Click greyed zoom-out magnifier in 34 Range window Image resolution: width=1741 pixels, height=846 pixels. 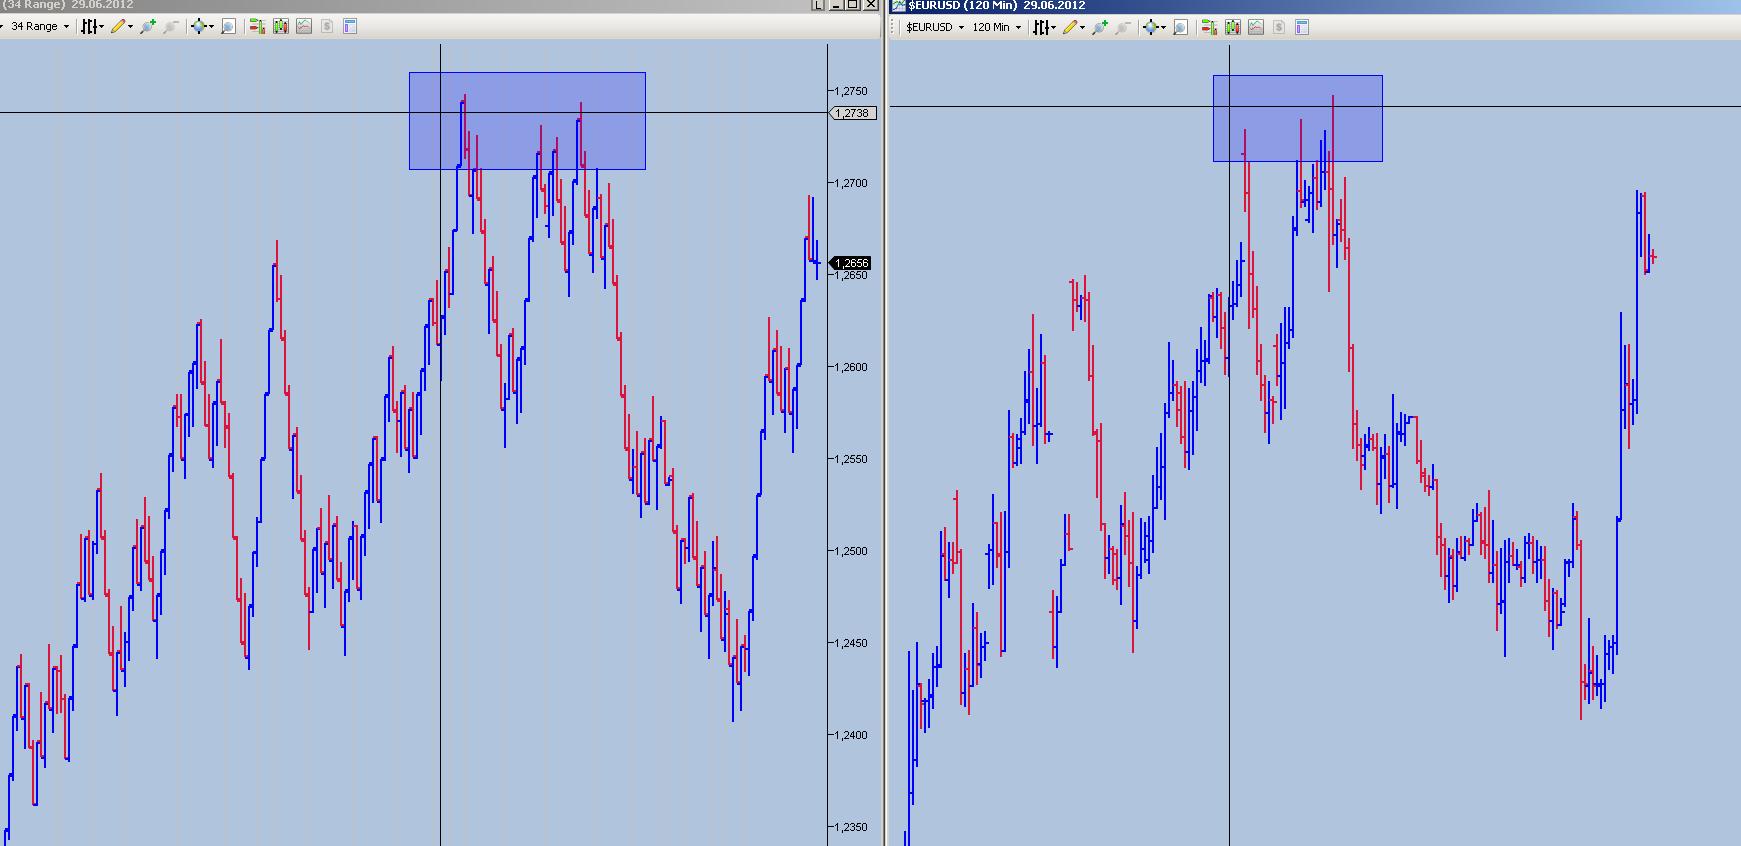coord(171,27)
